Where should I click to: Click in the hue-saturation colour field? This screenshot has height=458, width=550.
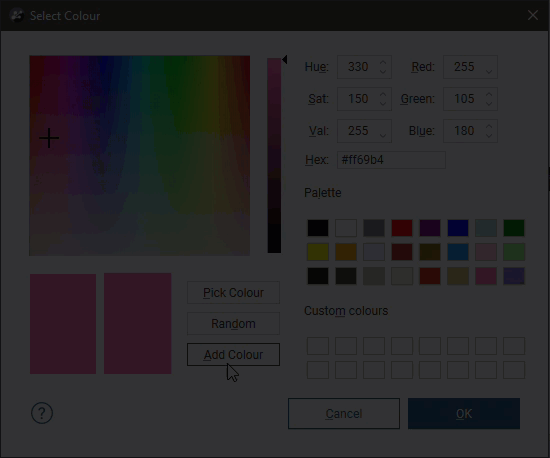click(140, 156)
